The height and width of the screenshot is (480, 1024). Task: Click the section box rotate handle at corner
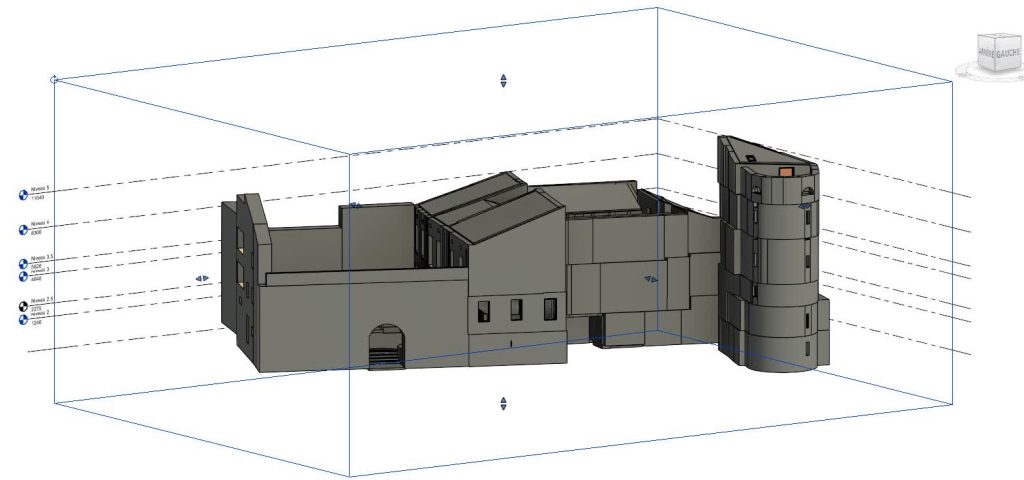coord(55,78)
